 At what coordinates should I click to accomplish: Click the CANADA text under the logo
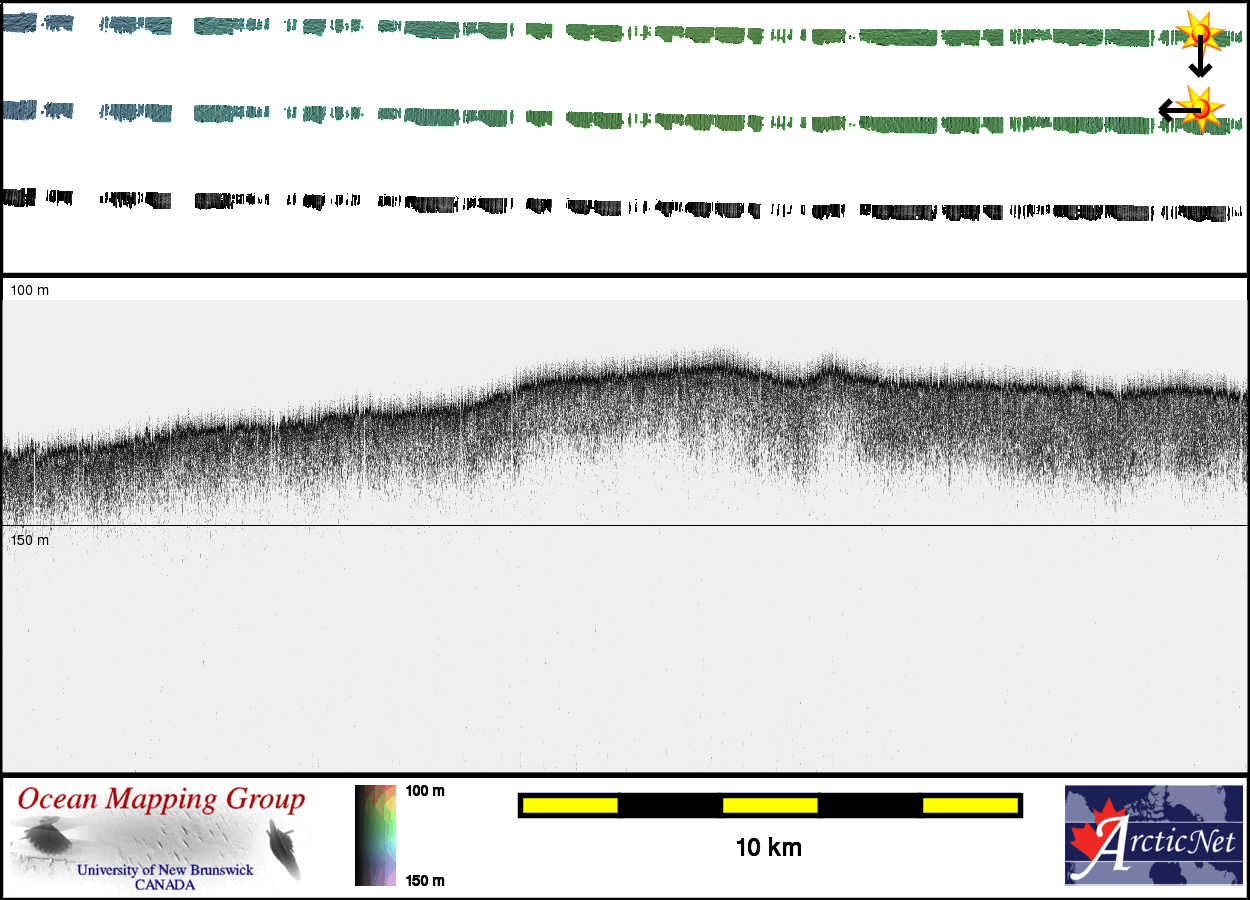pos(165,885)
